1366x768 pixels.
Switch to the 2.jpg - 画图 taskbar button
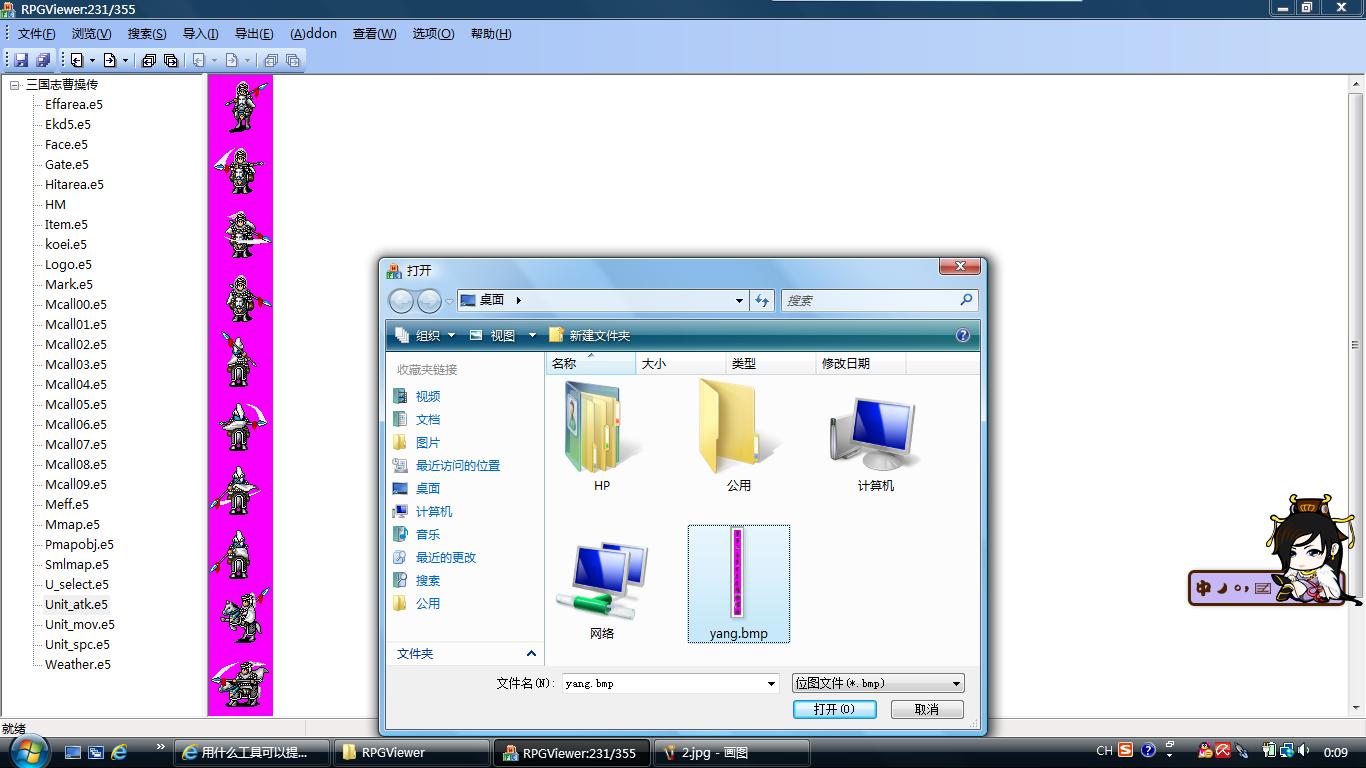(x=732, y=753)
